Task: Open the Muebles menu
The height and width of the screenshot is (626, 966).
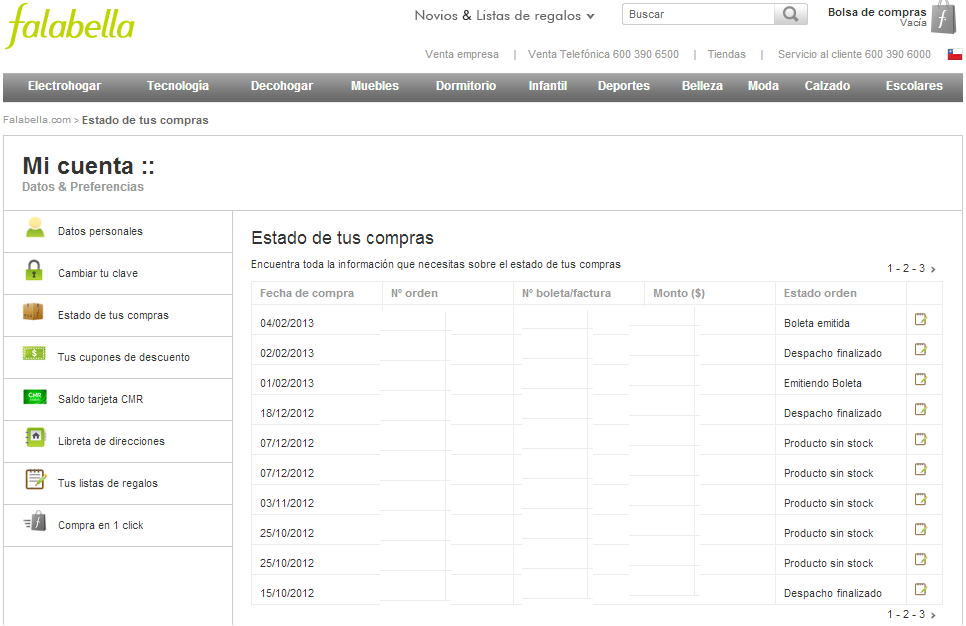Action: click(375, 86)
